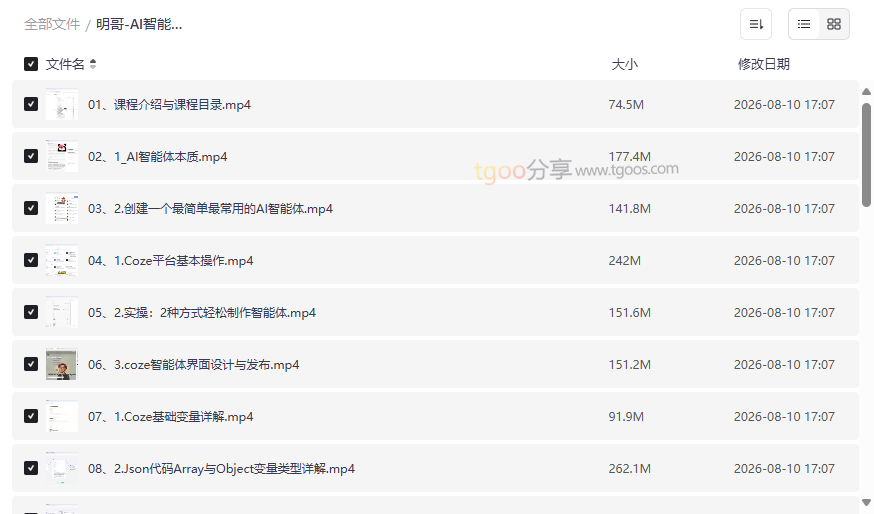Click the 明哥-AI智能... breadcrumb folder
Image resolution: width=874 pixels, height=514 pixels.
[x=139, y=25]
